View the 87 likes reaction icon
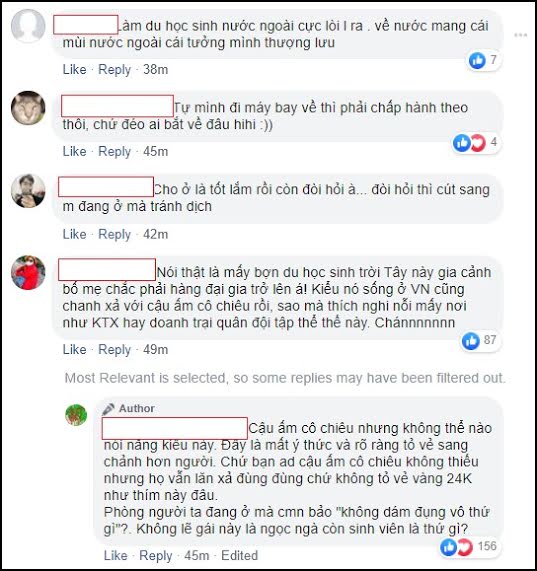 [x=470, y=341]
